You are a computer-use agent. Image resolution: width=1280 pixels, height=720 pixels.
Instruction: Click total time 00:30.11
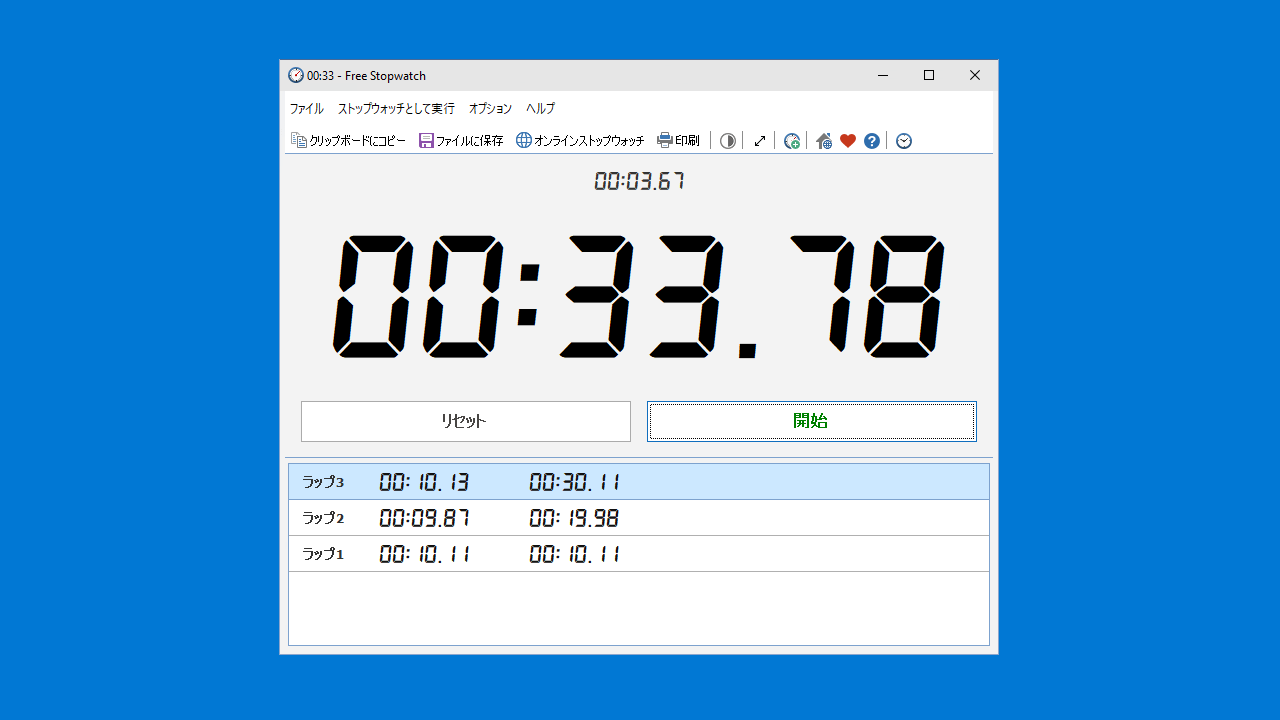coord(574,482)
